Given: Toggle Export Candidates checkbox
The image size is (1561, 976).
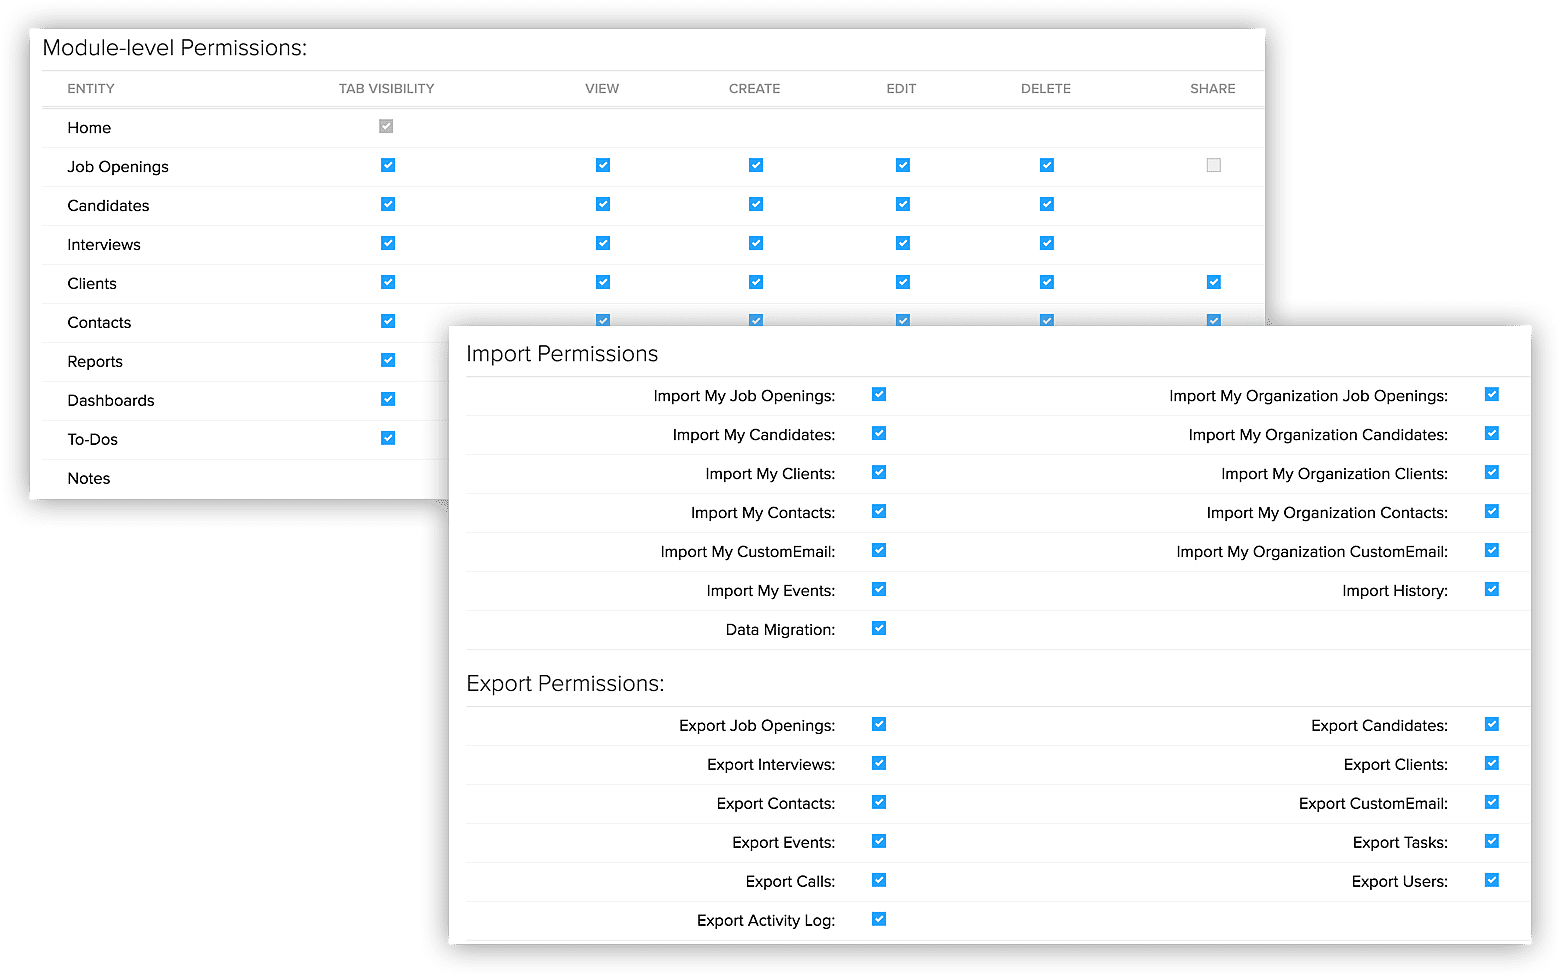Looking at the screenshot, I should pos(1492,724).
